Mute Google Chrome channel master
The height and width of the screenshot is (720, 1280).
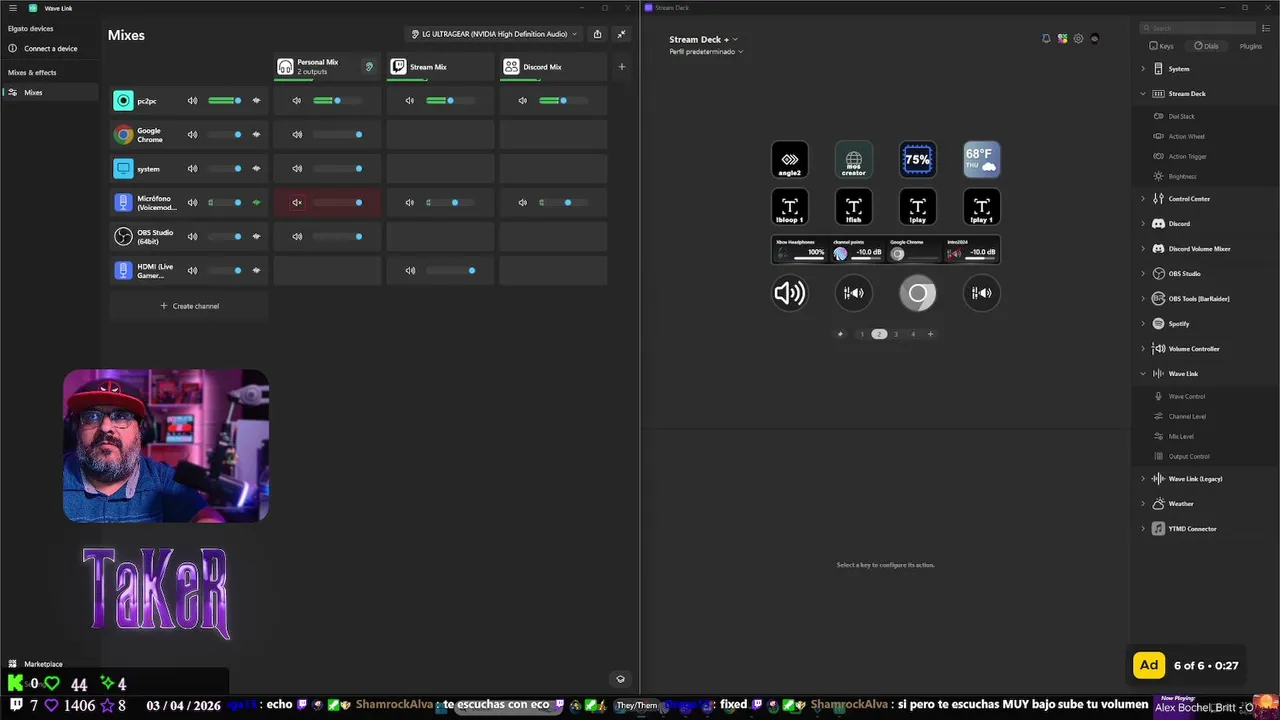pyautogui.click(x=192, y=135)
